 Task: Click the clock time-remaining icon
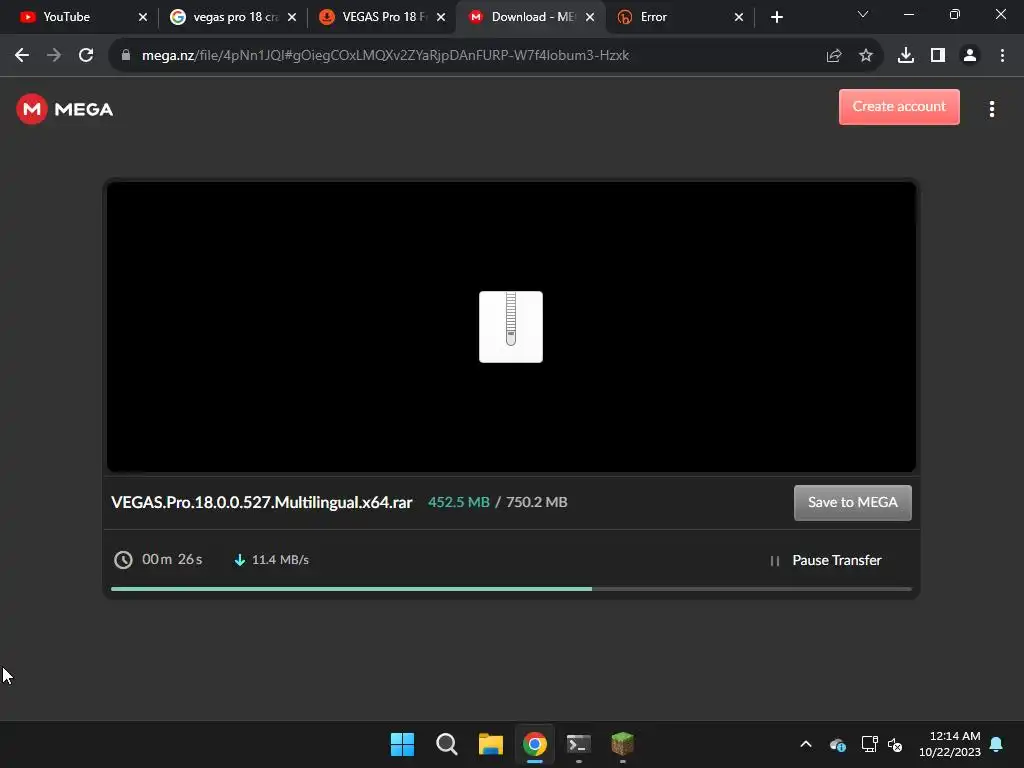click(123, 560)
